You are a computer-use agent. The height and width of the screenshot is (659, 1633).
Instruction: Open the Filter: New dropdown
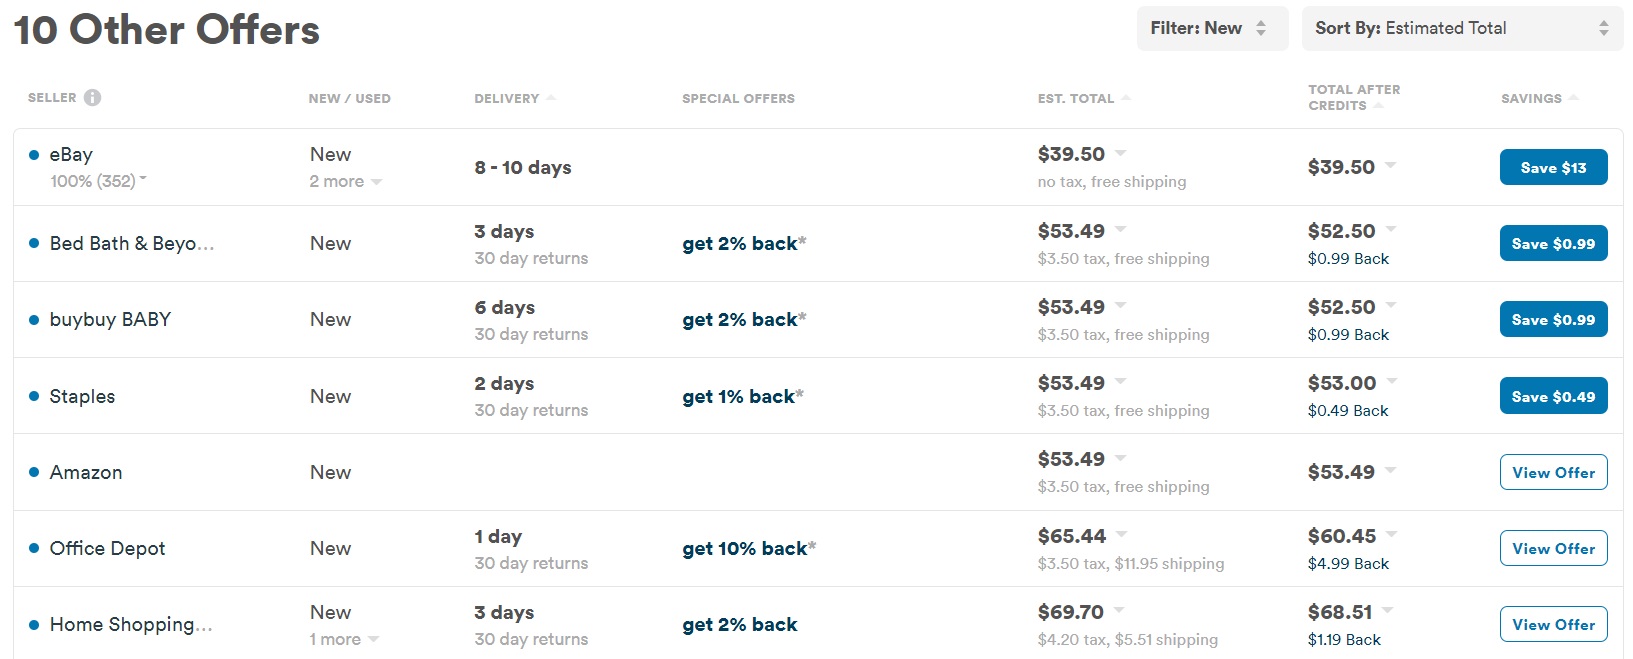[x=1212, y=28]
